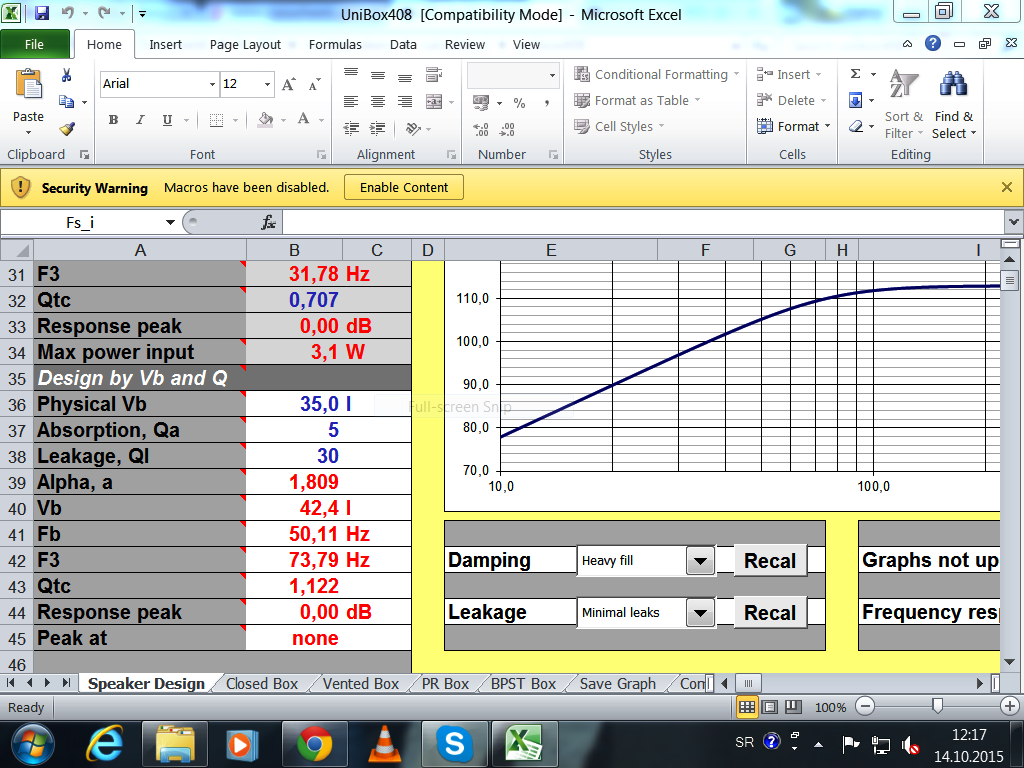This screenshot has height=768, width=1024.
Task: Open Find & Select binoculars
Action: point(953,104)
